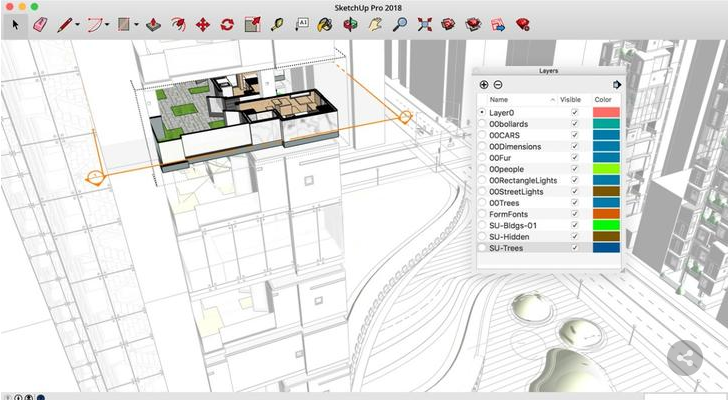Pick the Move tool
The width and height of the screenshot is (728, 400).
pyautogui.click(x=203, y=24)
